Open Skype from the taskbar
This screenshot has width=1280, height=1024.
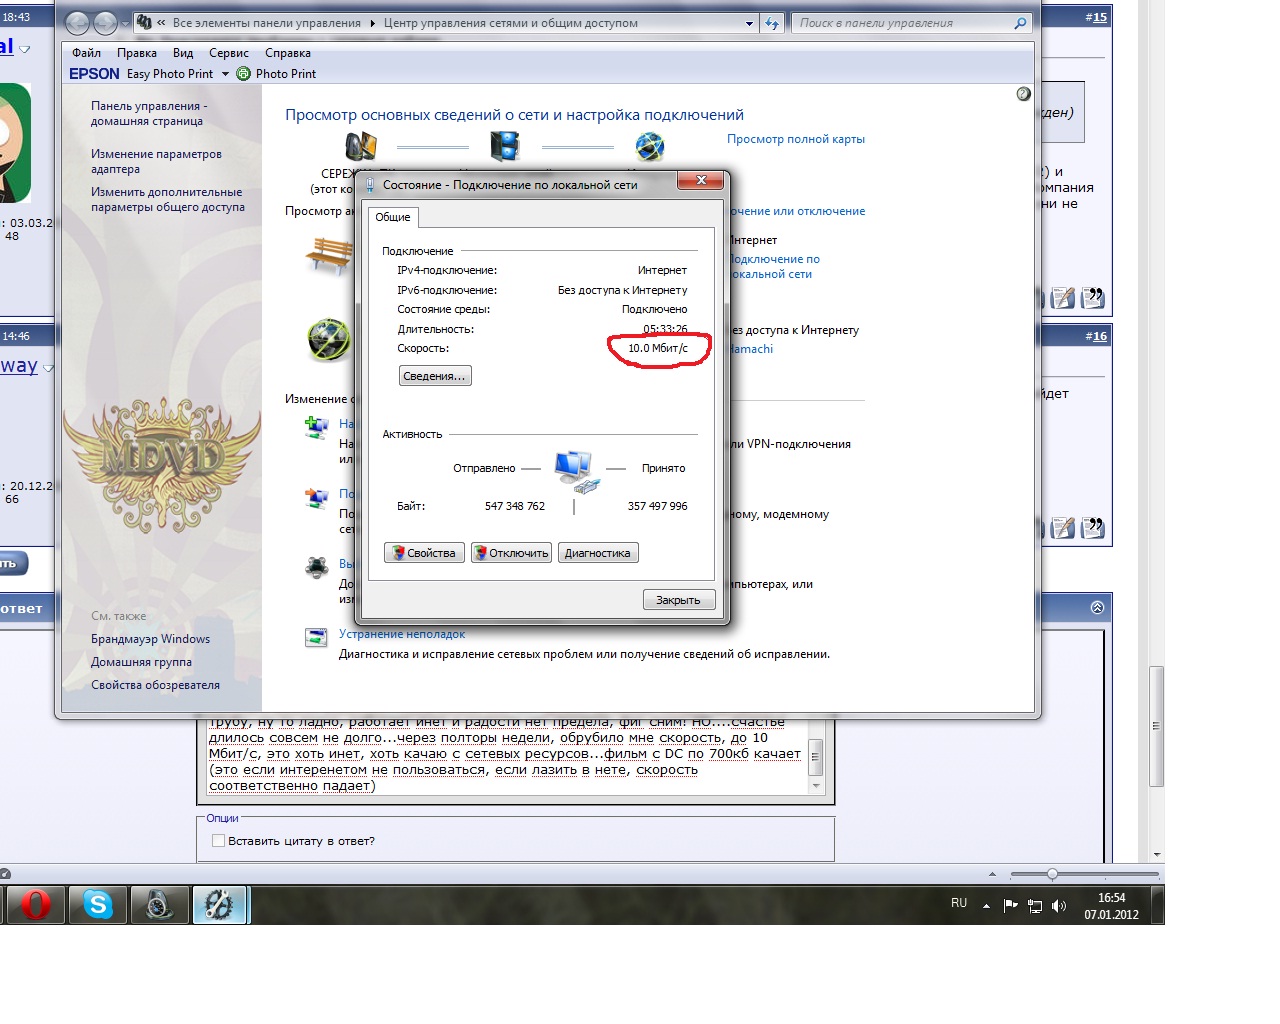coord(98,905)
